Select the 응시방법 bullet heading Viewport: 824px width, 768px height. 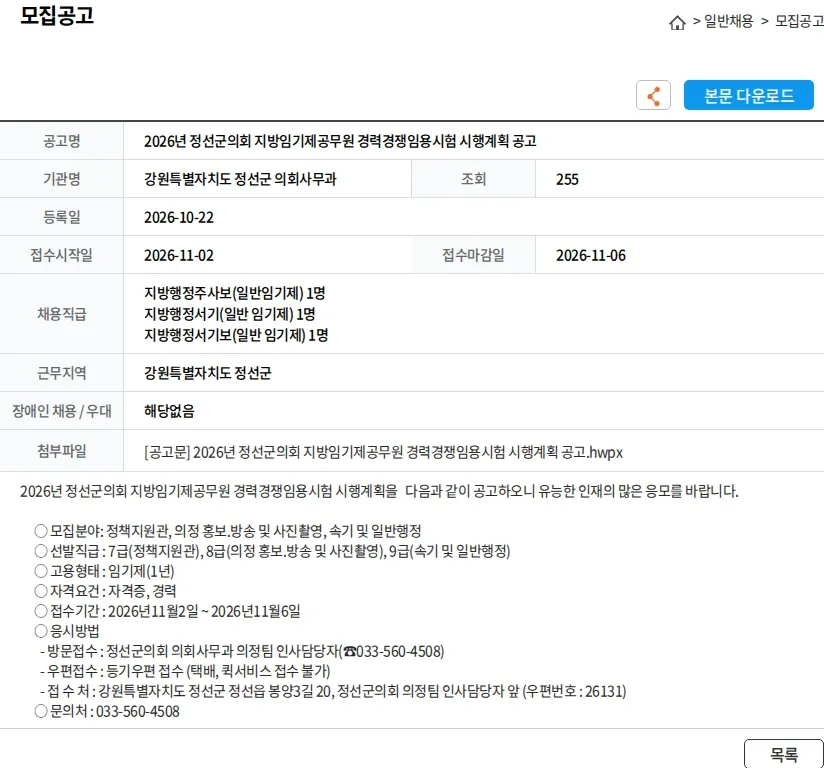[x=67, y=631]
